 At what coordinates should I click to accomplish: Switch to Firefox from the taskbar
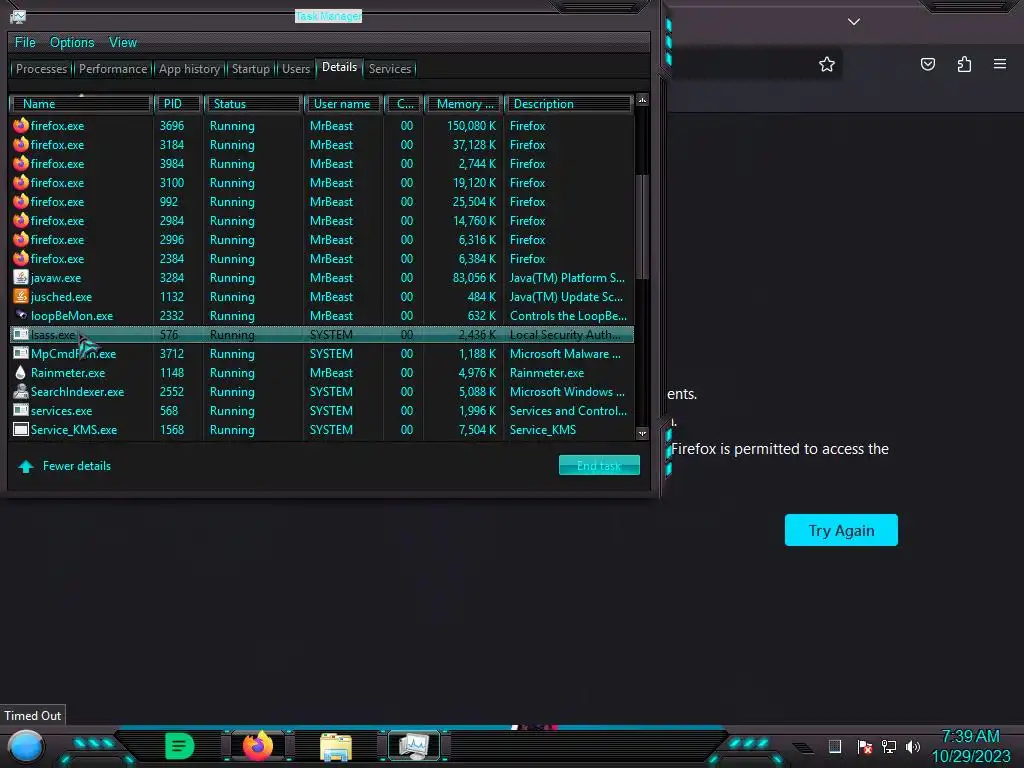tap(257, 746)
